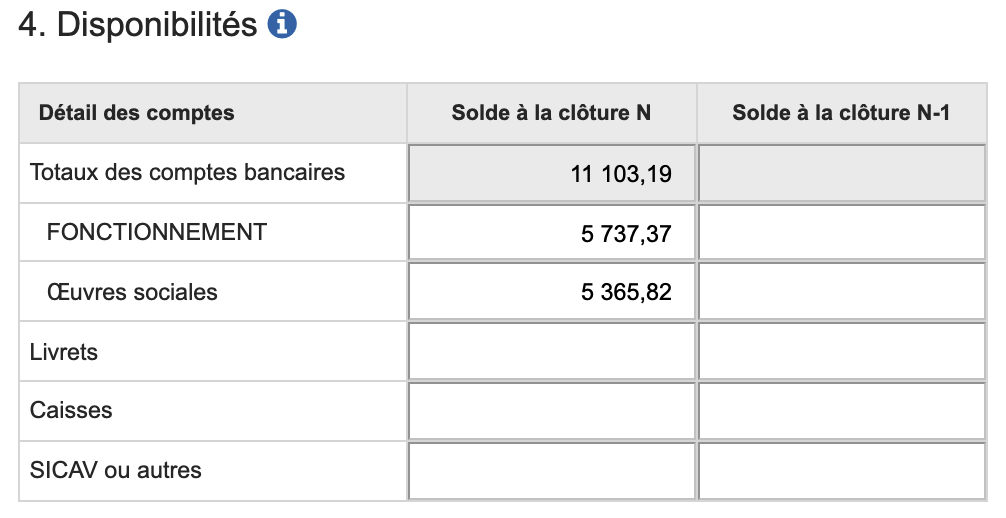Focus the Œuvres sociales closing balance N field
The height and width of the screenshot is (518, 1006).
click(x=551, y=292)
